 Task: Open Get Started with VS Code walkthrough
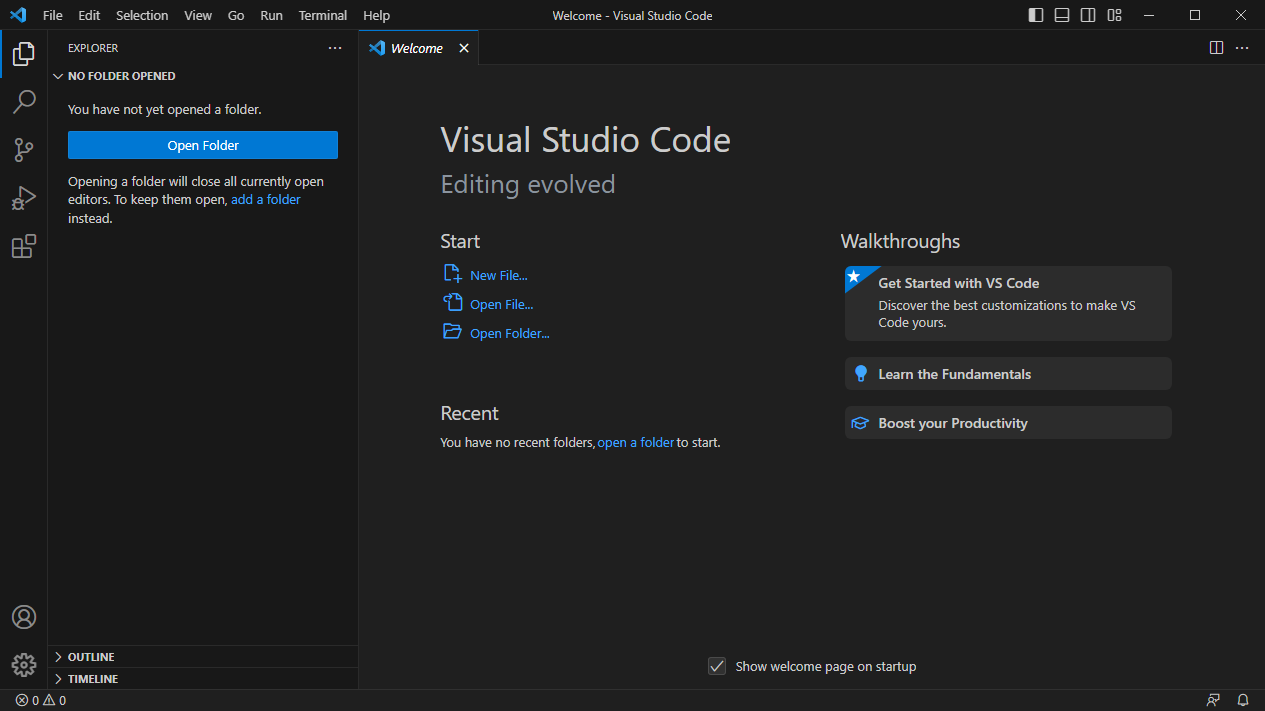pyautogui.click(x=1008, y=303)
